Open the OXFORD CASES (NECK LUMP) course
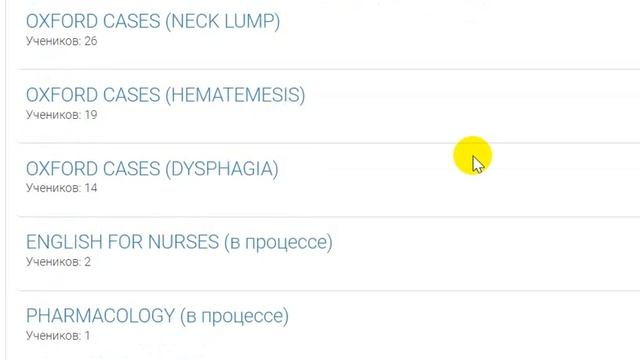The height and width of the screenshot is (360, 640). coord(153,21)
